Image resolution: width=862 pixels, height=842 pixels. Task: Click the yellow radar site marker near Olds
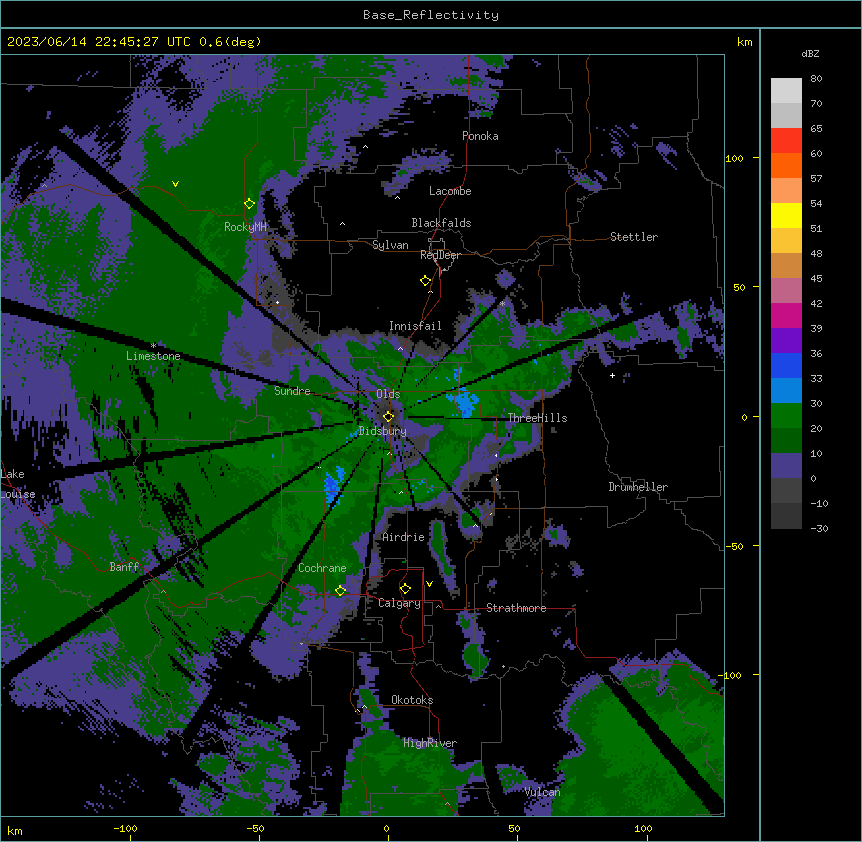point(388,416)
